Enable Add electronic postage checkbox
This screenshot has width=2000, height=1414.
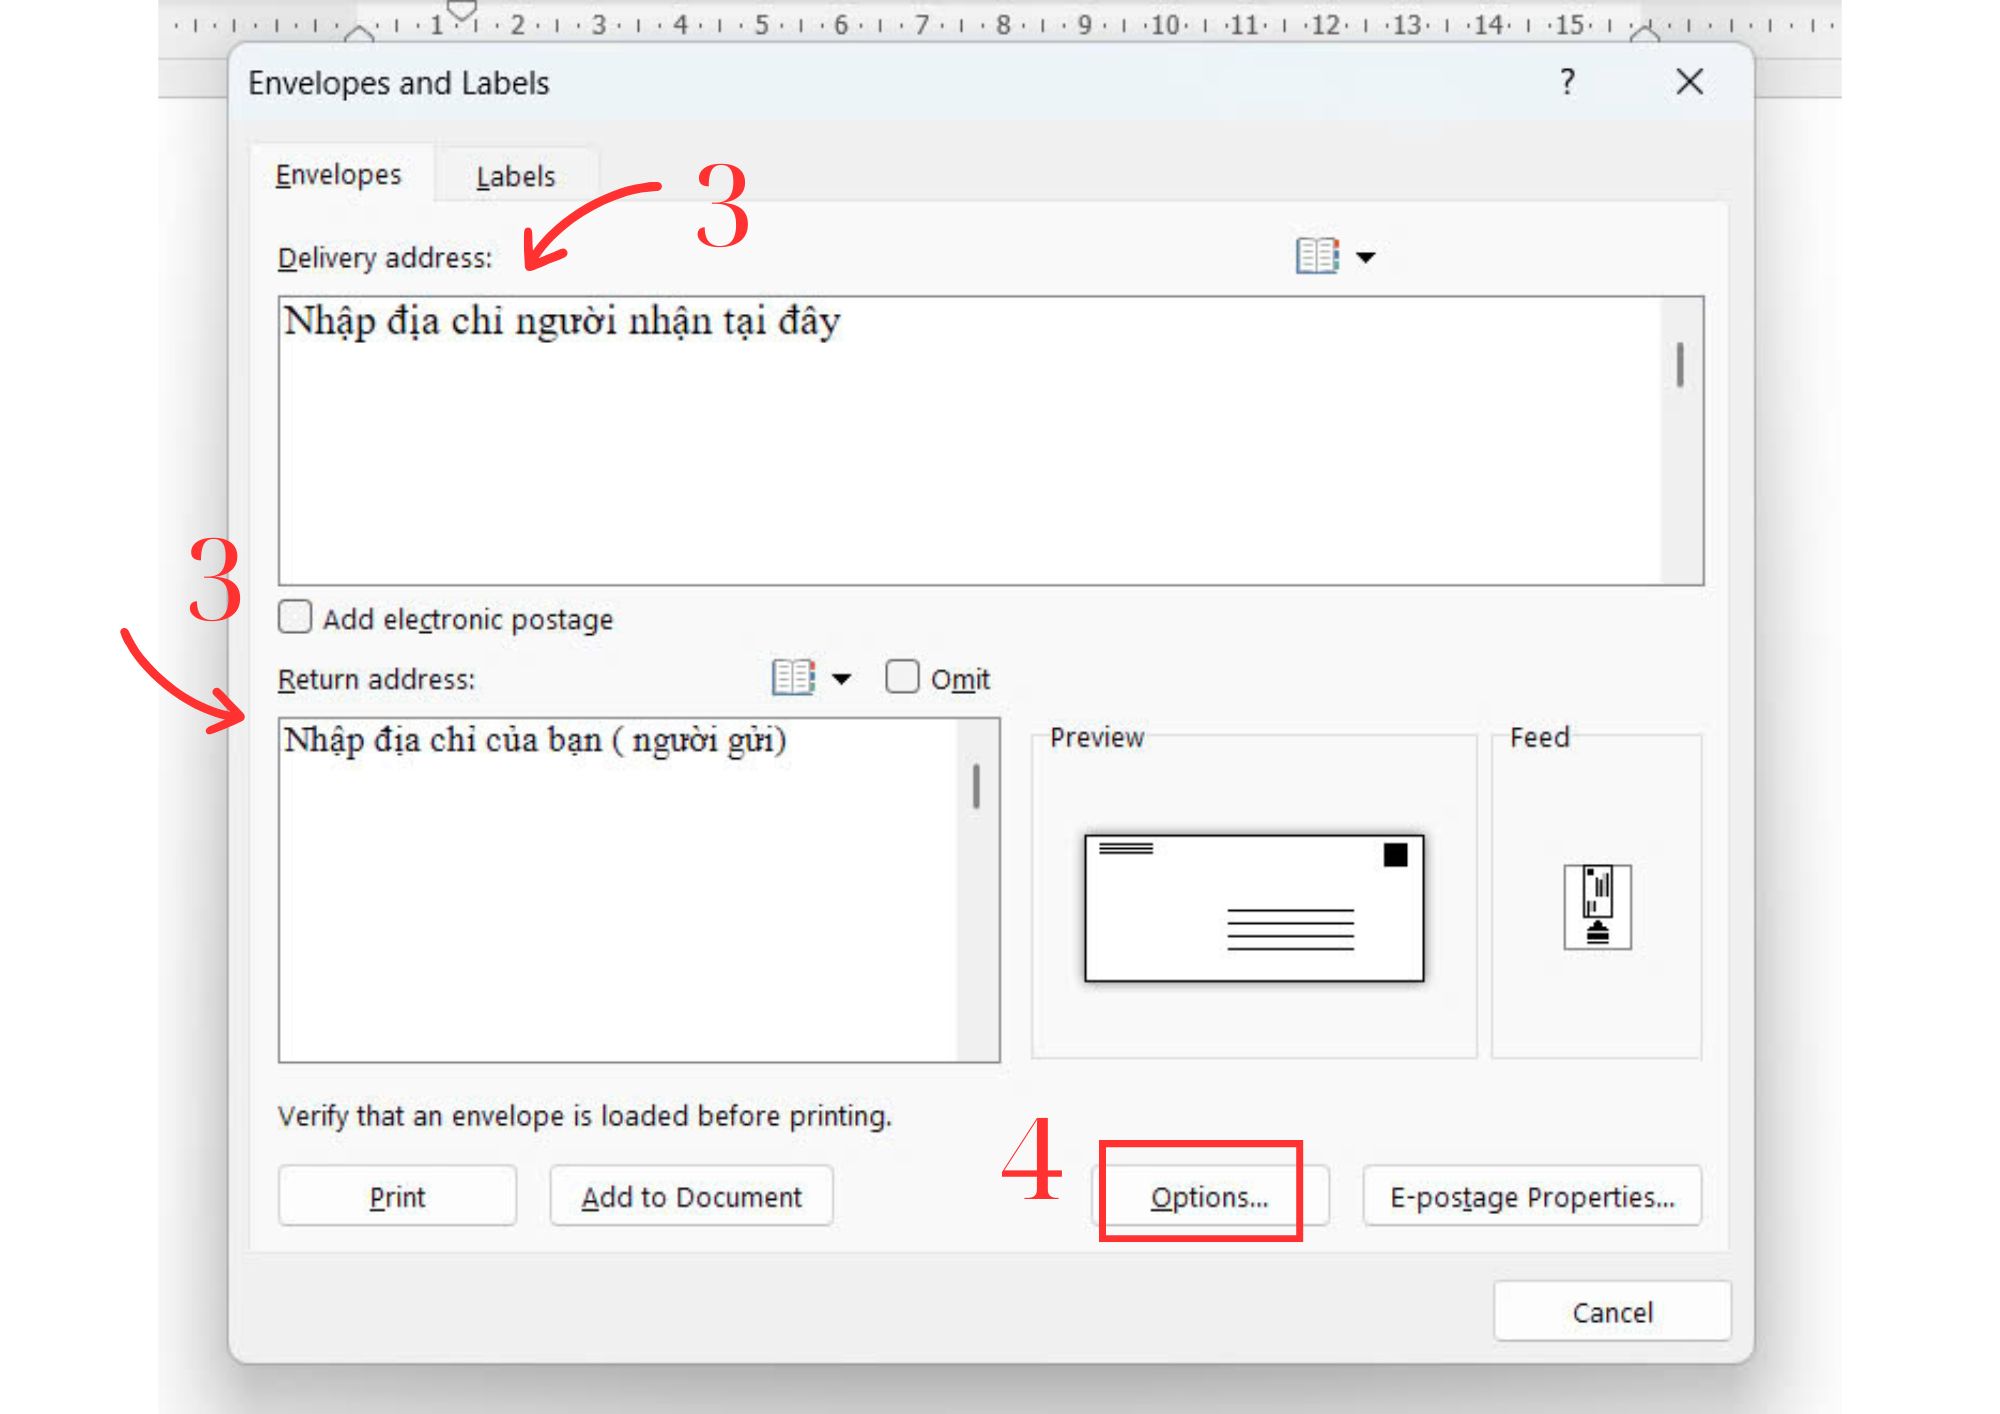tap(295, 617)
